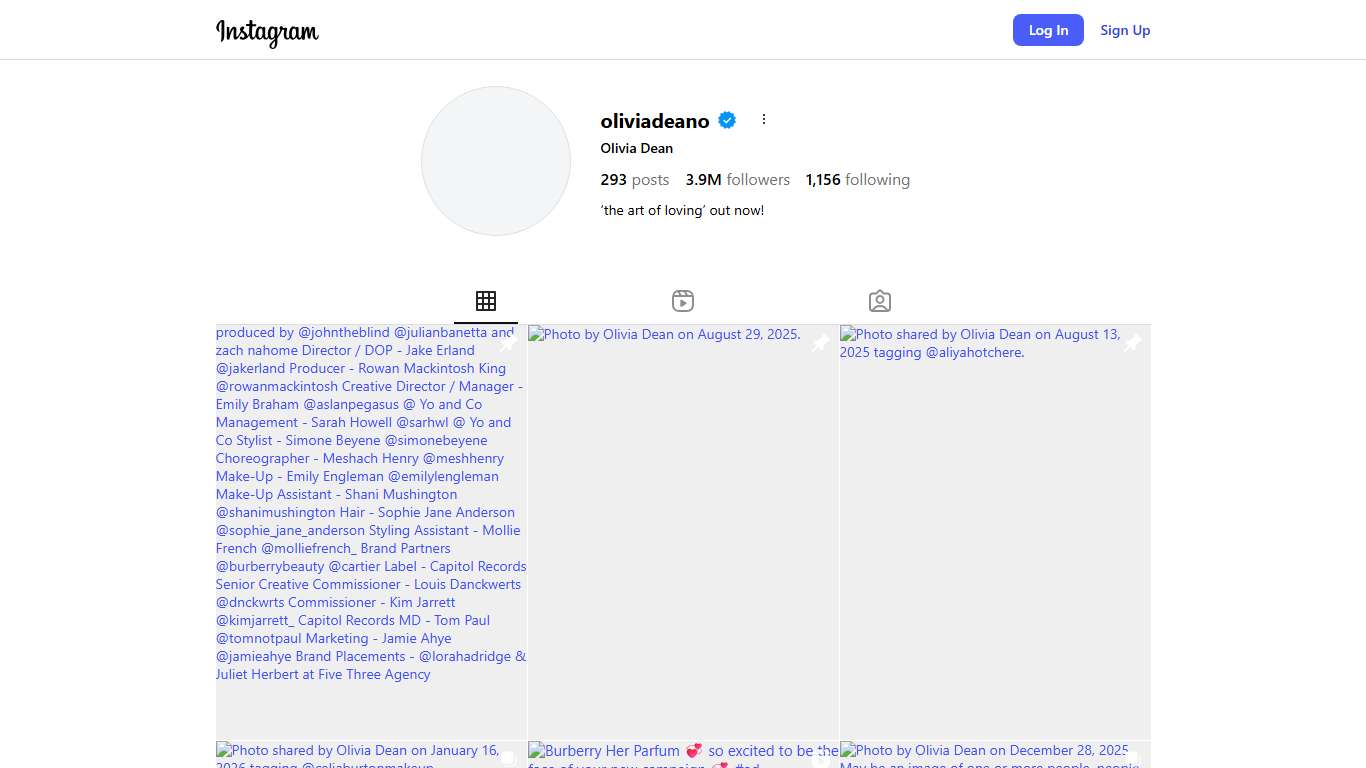View the 1,156 following list

[x=857, y=180]
